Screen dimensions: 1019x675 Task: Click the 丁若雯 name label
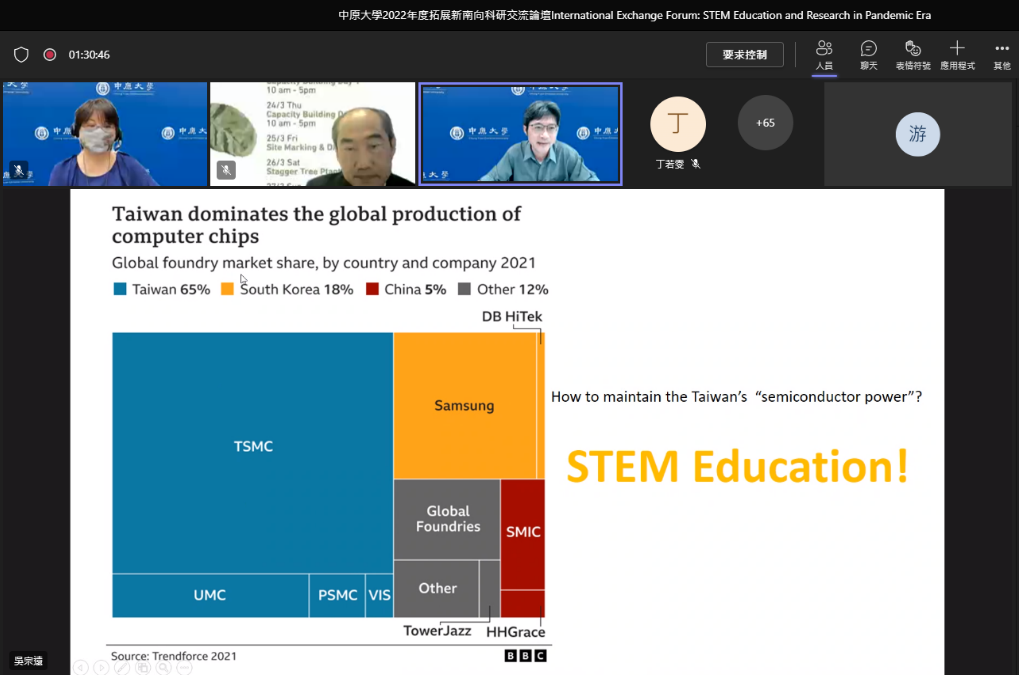click(x=670, y=164)
